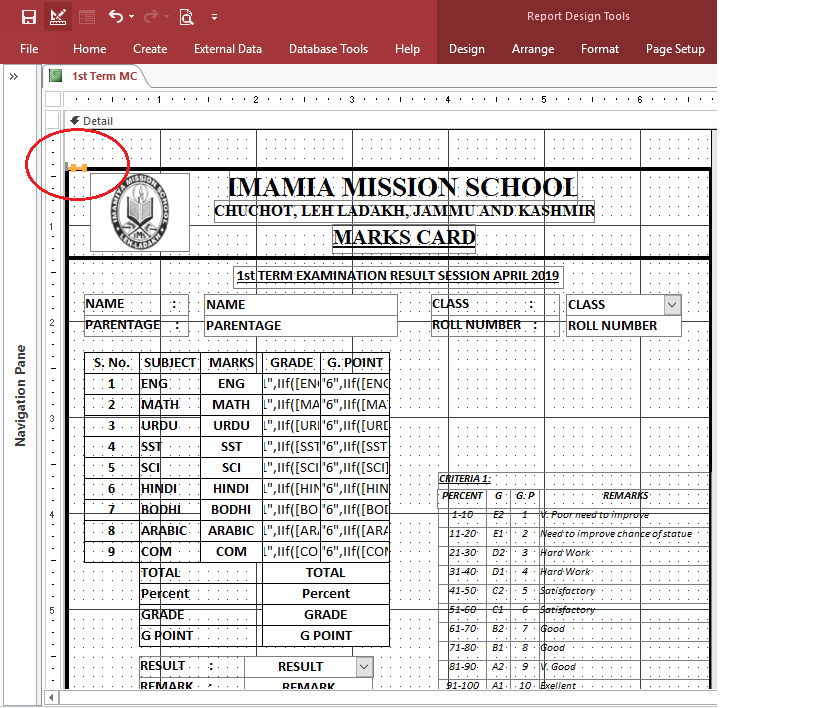Viewport: 819px width, 708px height.
Task: Open the CLASS combo box dropdown arrow
Action: (x=672, y=305)
